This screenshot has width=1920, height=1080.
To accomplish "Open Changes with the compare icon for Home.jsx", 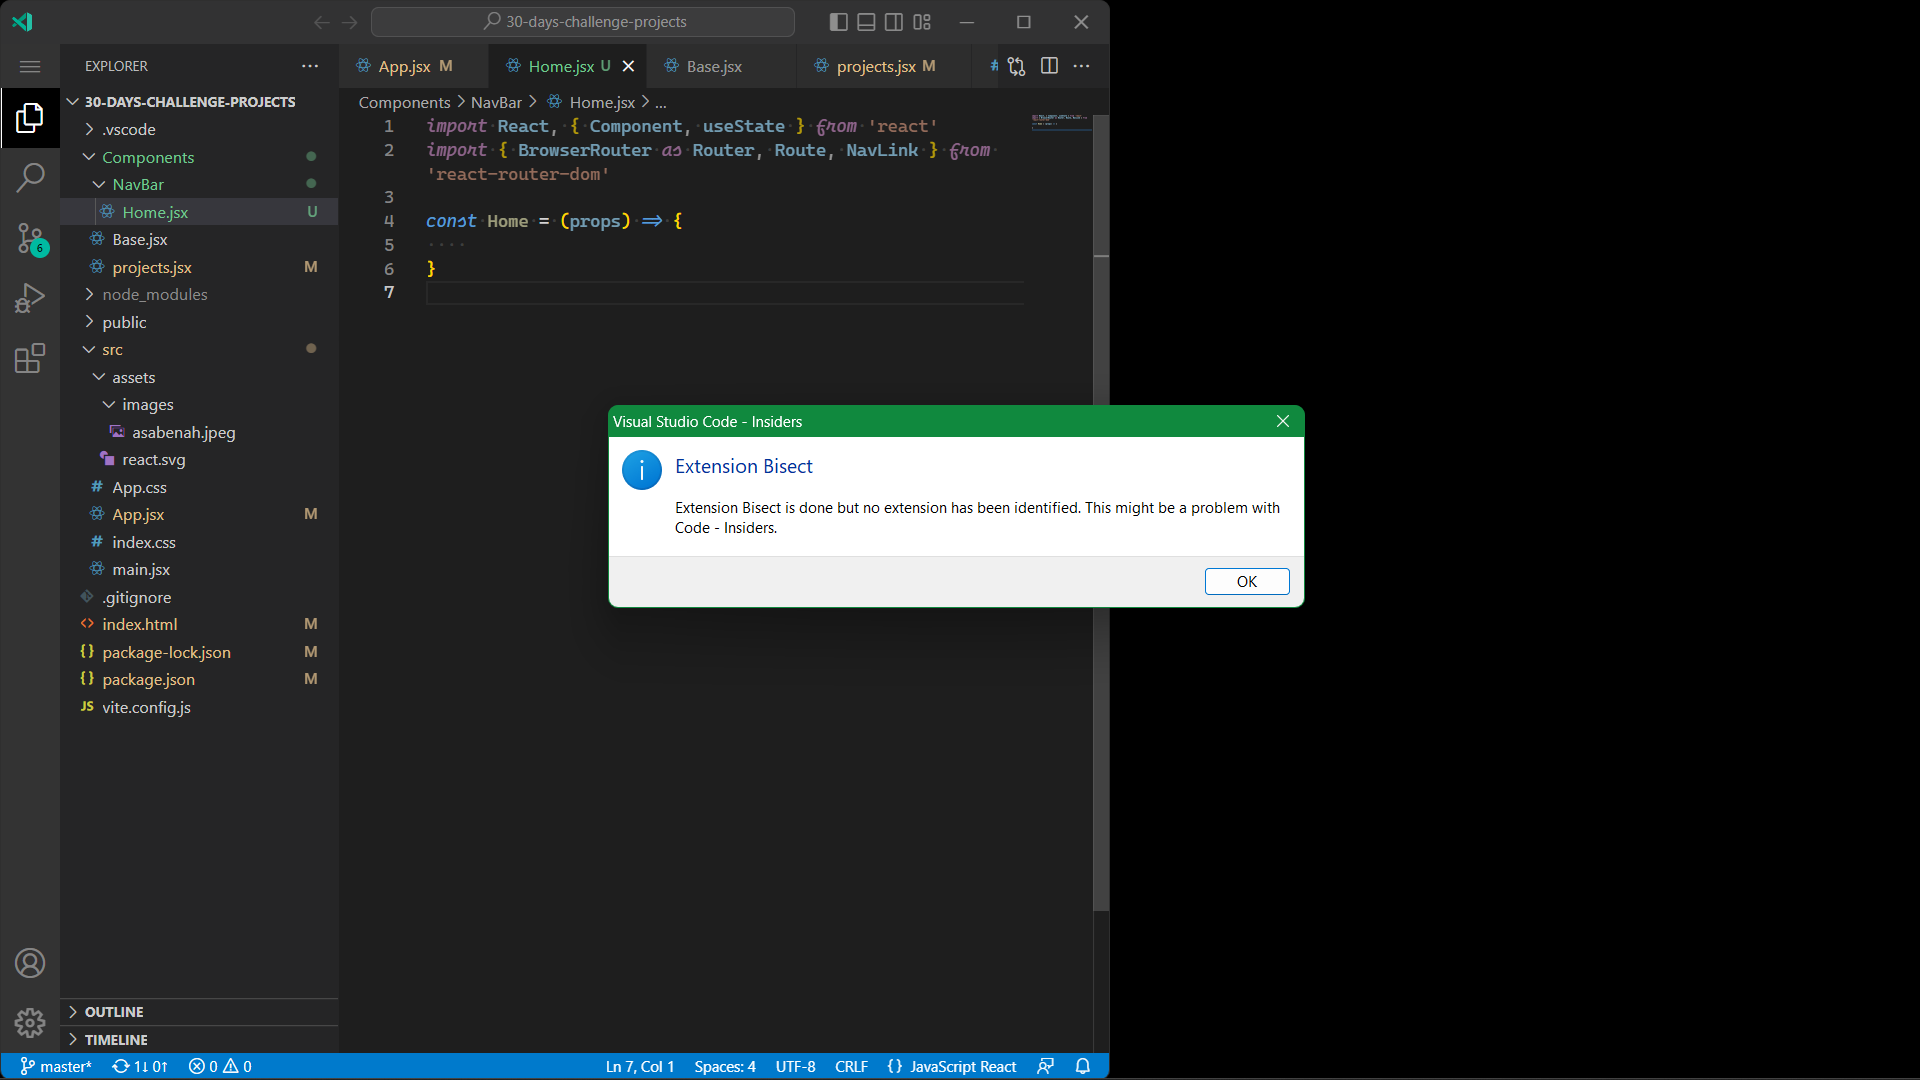I will pos(1016,65).
